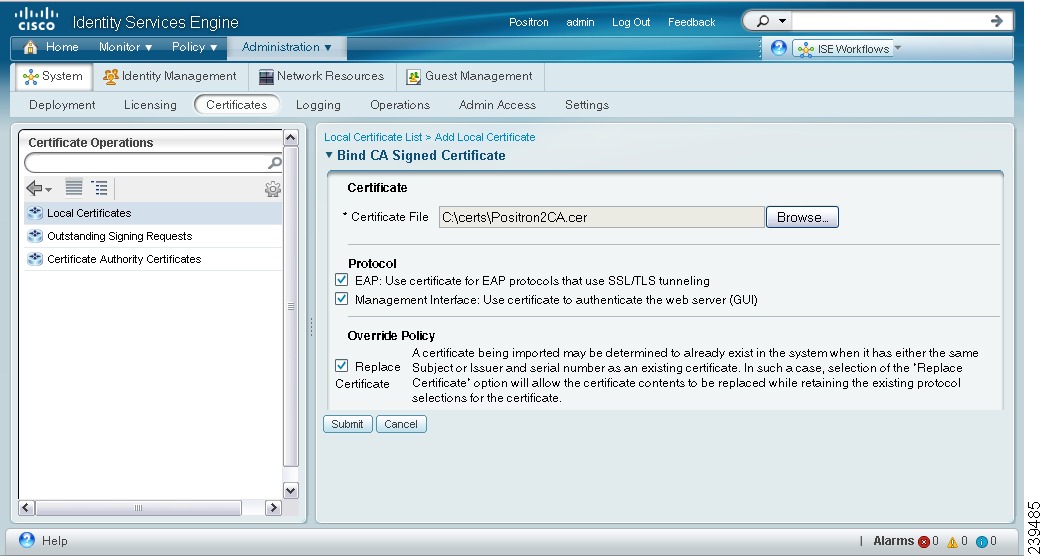Click the back arrow icon in Certificate Operations
The width and height of the screenshot is (1044, 556).
(34, 188)
